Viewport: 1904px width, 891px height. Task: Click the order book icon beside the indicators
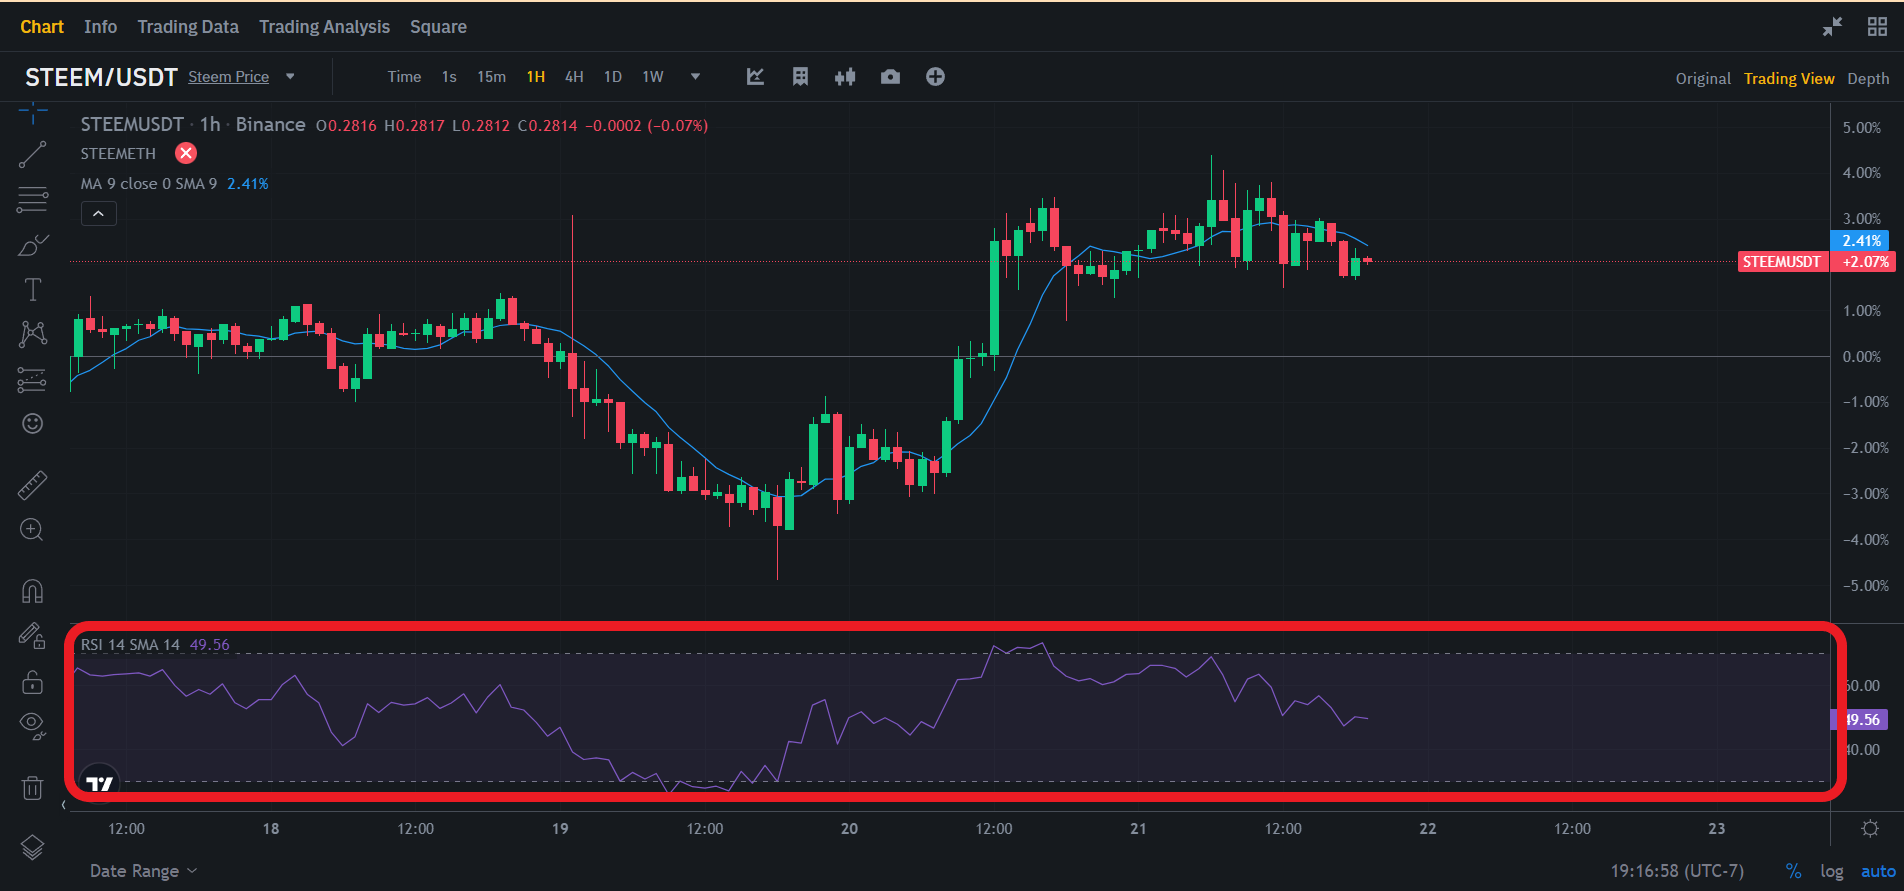pyautogui.click(x=800, y=77)
